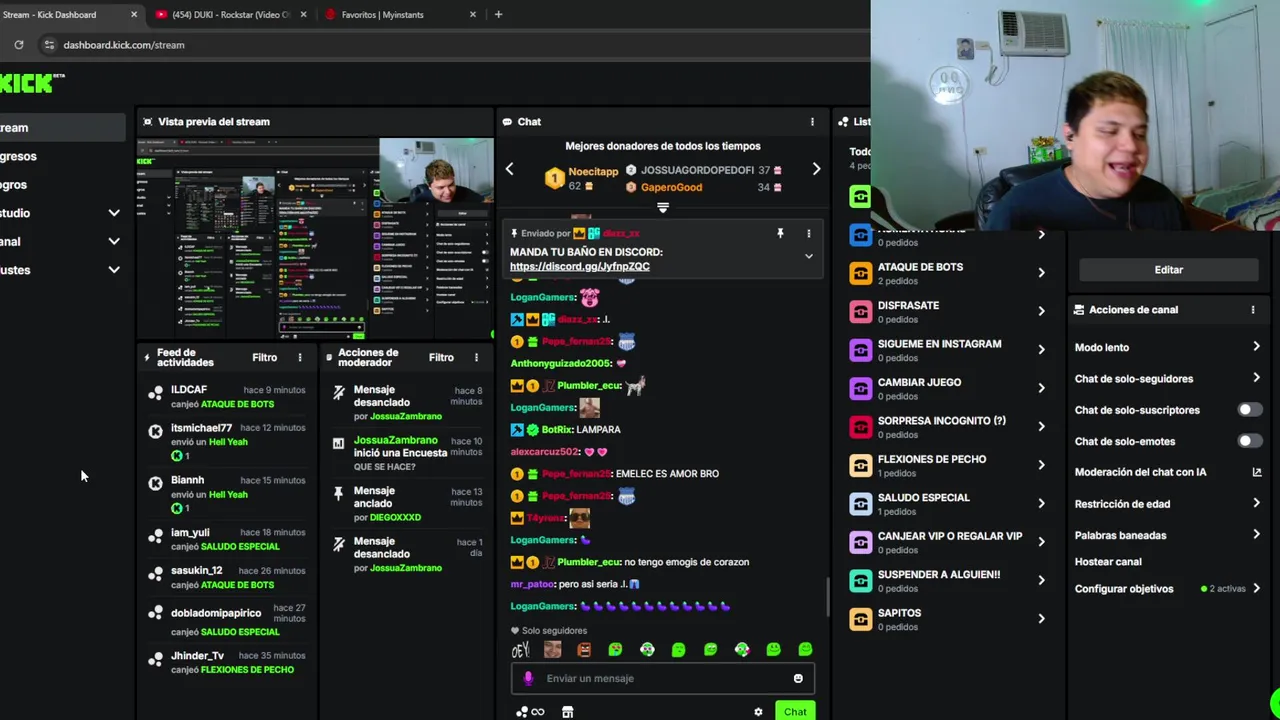
Task: Expand Configurar objetivos arrow
Action: coord(1256,589)
